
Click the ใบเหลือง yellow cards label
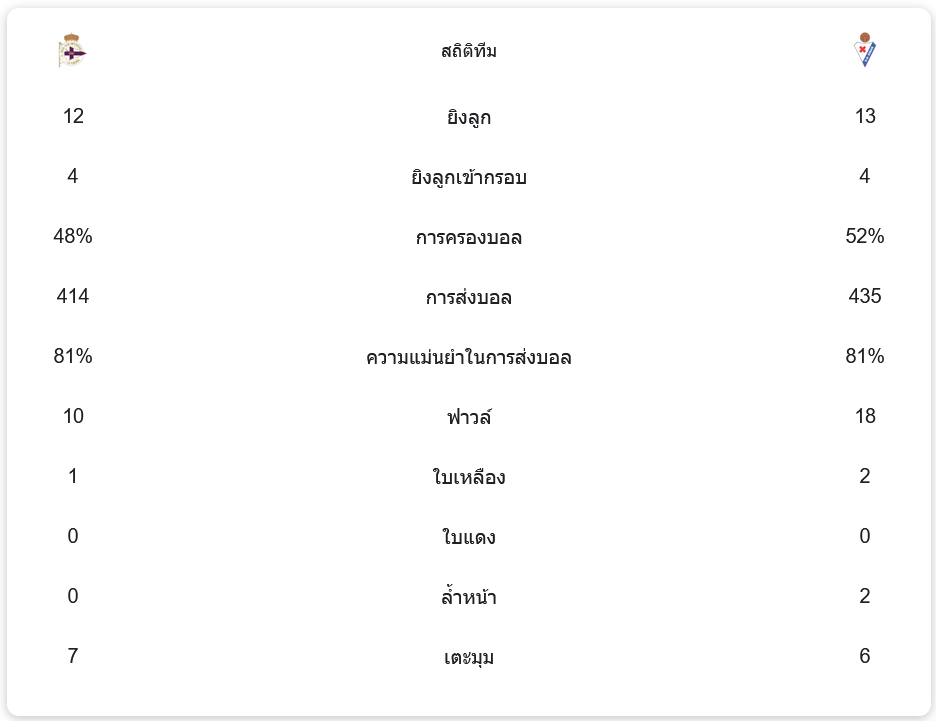point(469,478)
